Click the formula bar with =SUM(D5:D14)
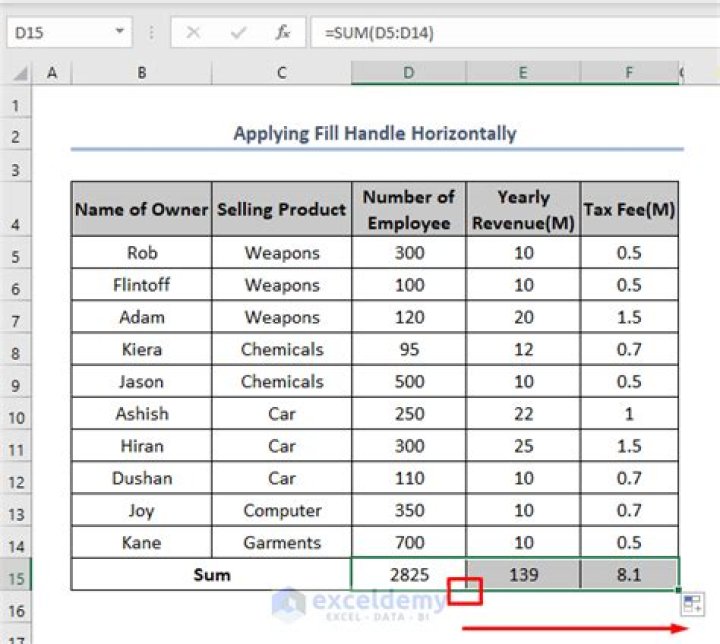Image resolution: width=720 pixels, height=644 pixels. click(514, 32)
